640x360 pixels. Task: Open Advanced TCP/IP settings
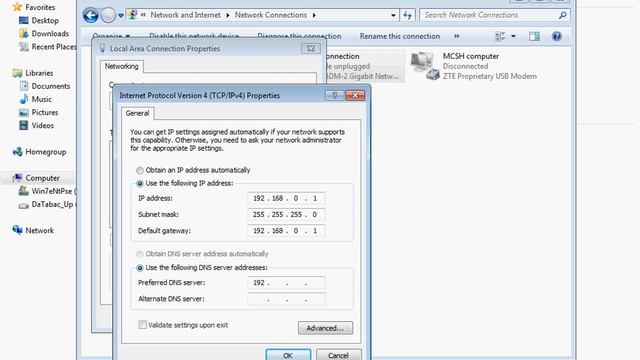click(325, 328)
